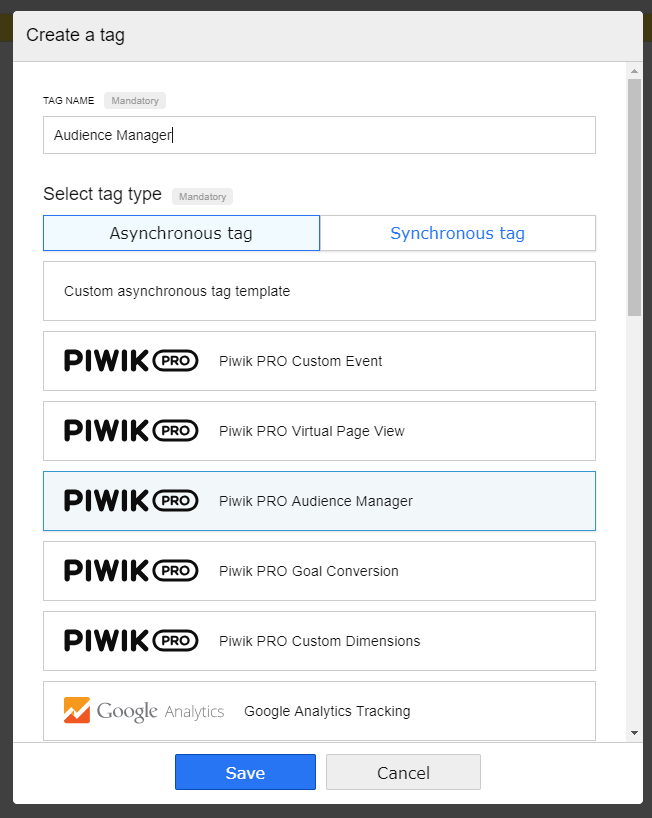Image resolution: width=652 pixels, height=818 pixels.
Task: Click the Google Analytics logo icon
Action: (77, 711)
